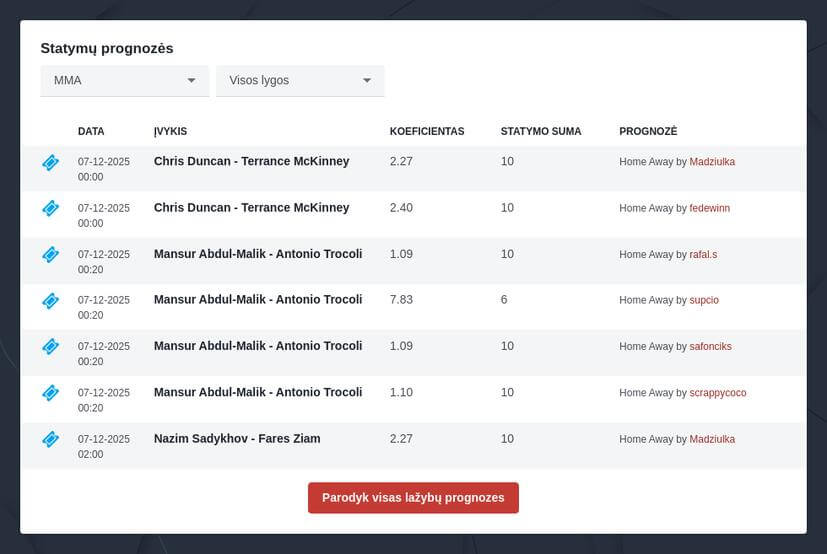
Task: Expand the Visos lygos league dropdown
Action: (300, 80)
